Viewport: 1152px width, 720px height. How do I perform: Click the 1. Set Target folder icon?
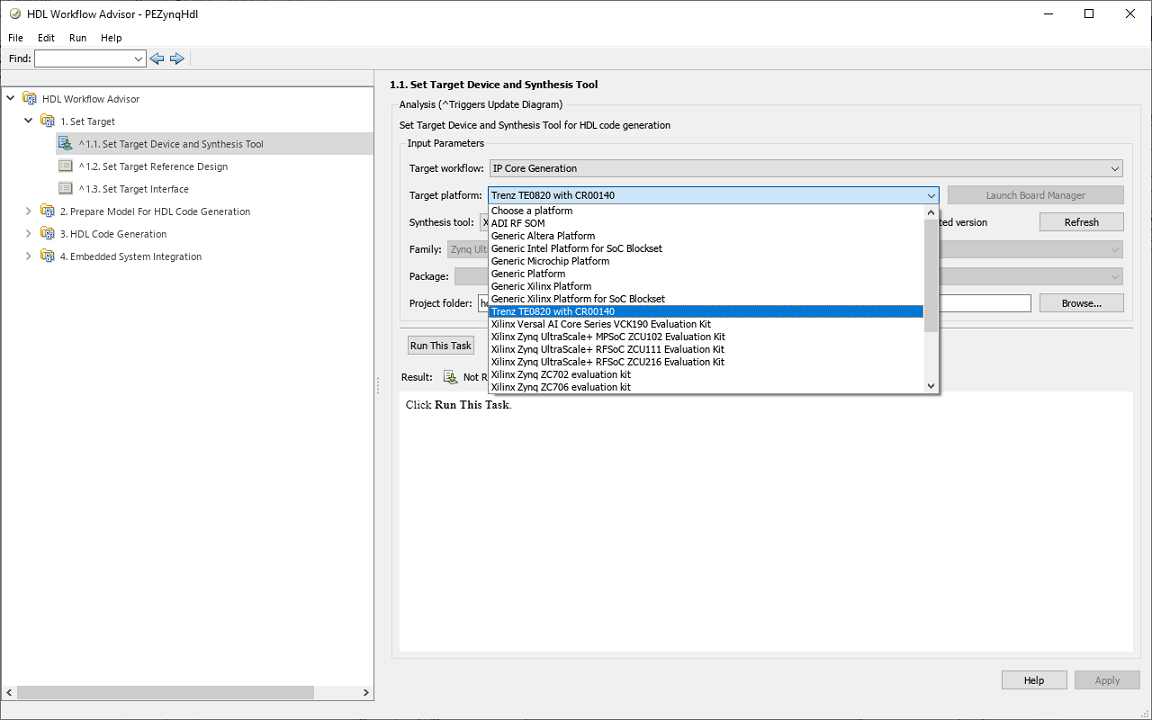pos(48,121)
